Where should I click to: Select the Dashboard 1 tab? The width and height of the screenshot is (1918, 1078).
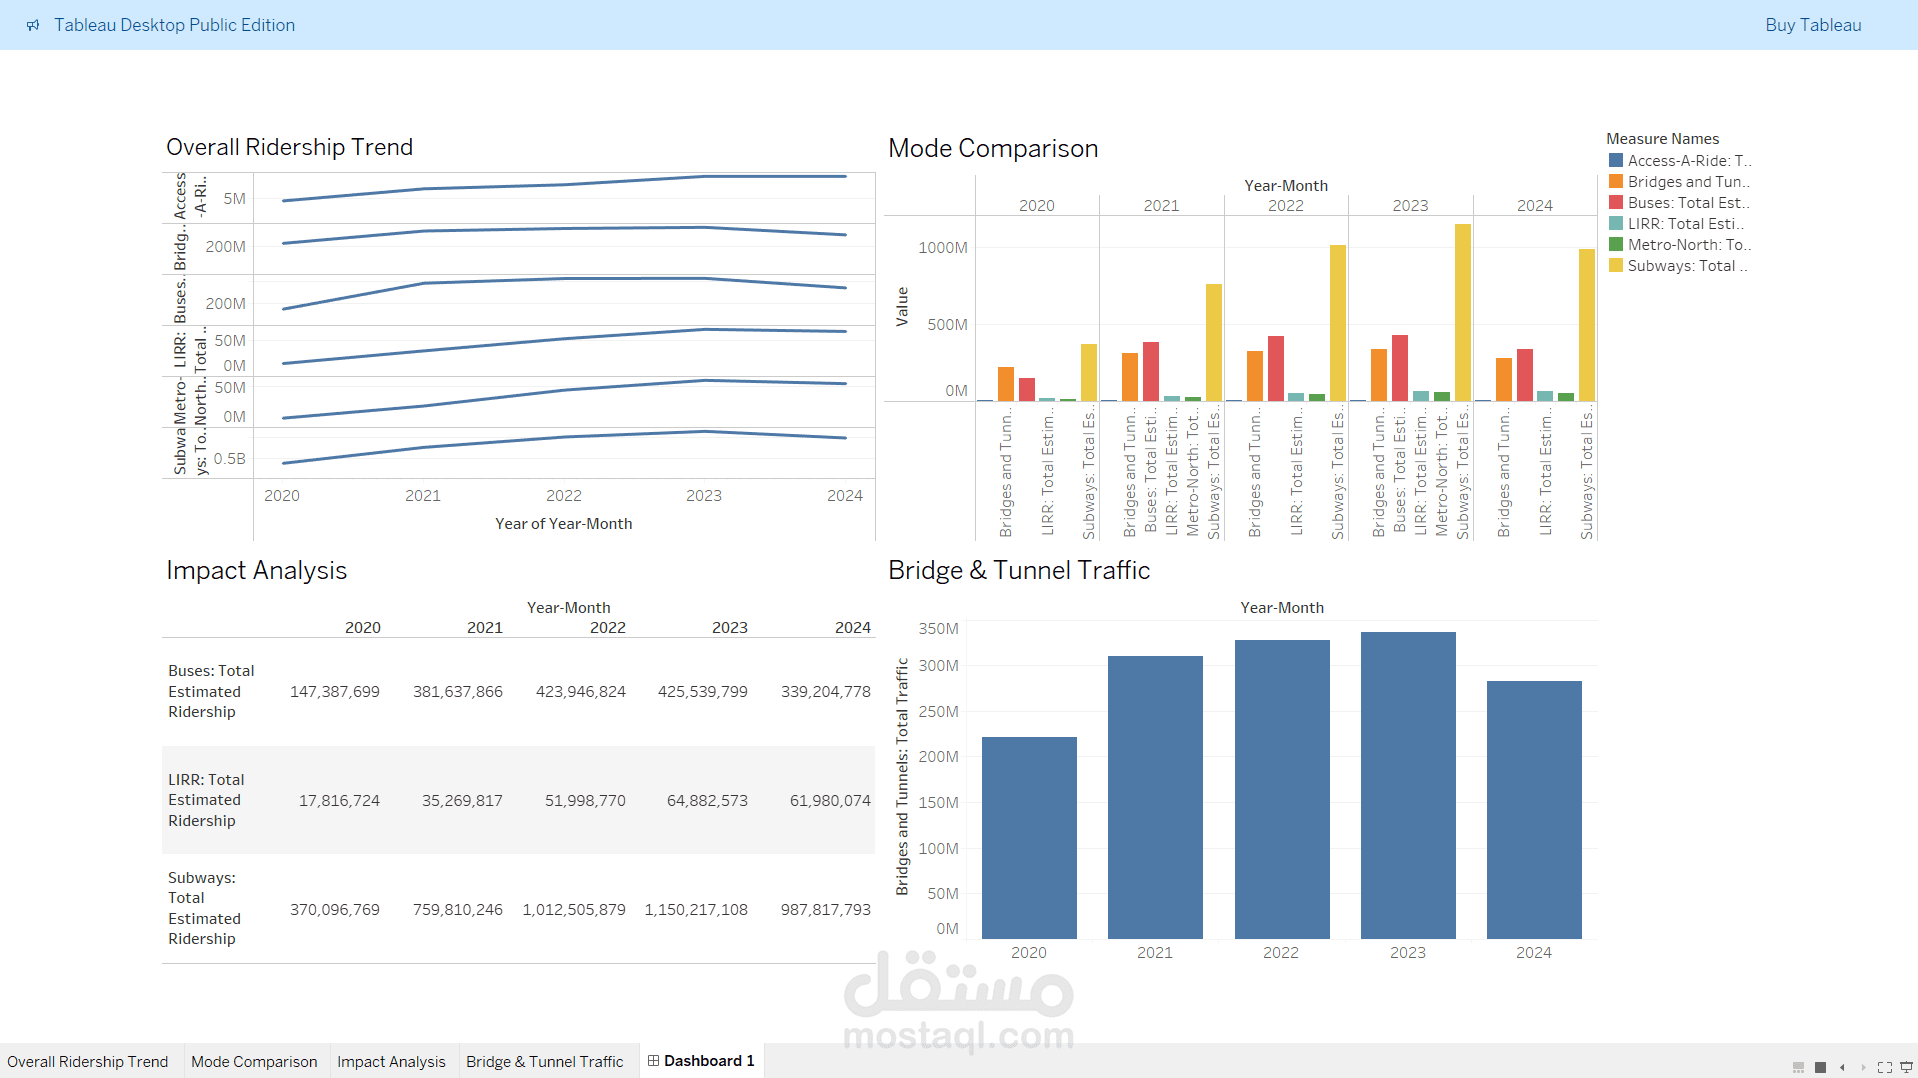(x=701, y=1061)
